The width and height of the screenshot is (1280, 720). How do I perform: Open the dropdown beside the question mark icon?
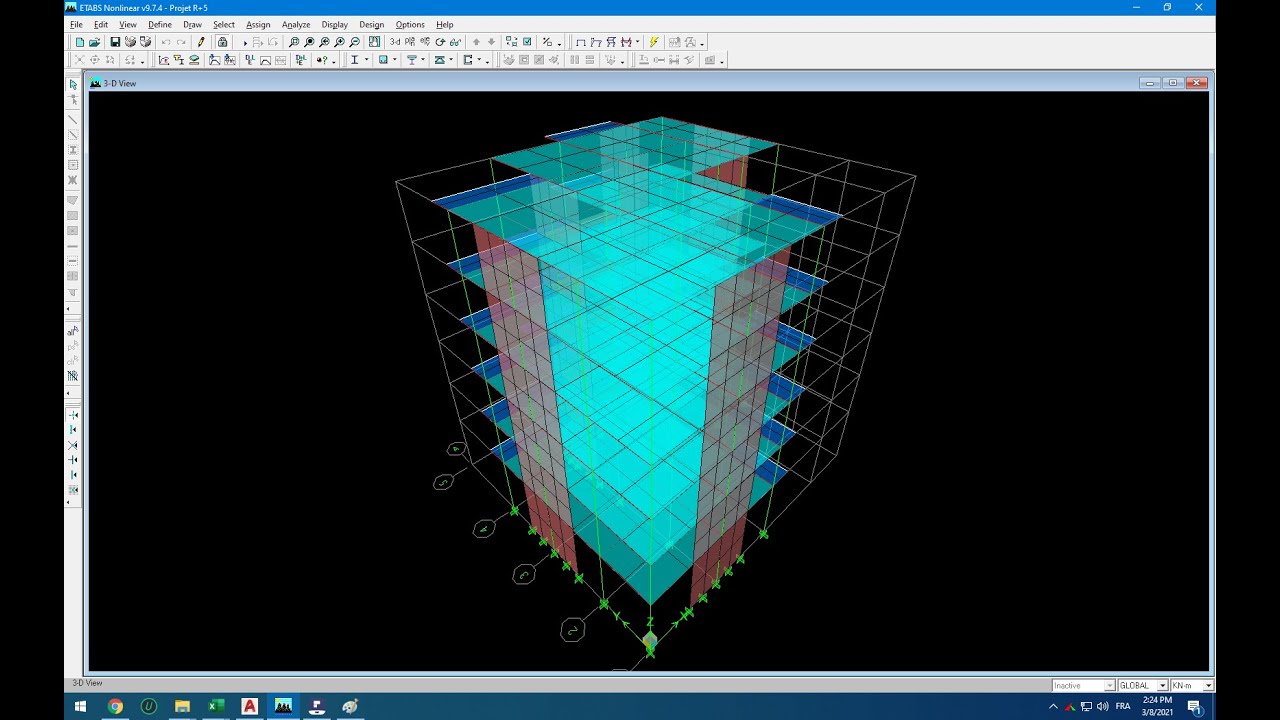[x=334, y=60]
